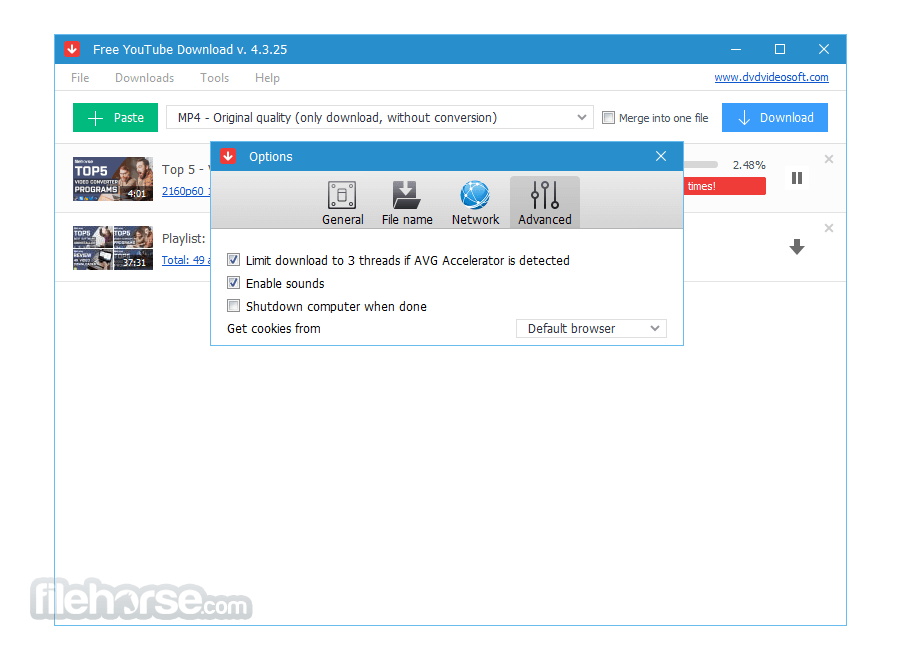This screenshot has width=901, height=650.
Task: Click the Playlist: title text
Action: click(183, 239)
